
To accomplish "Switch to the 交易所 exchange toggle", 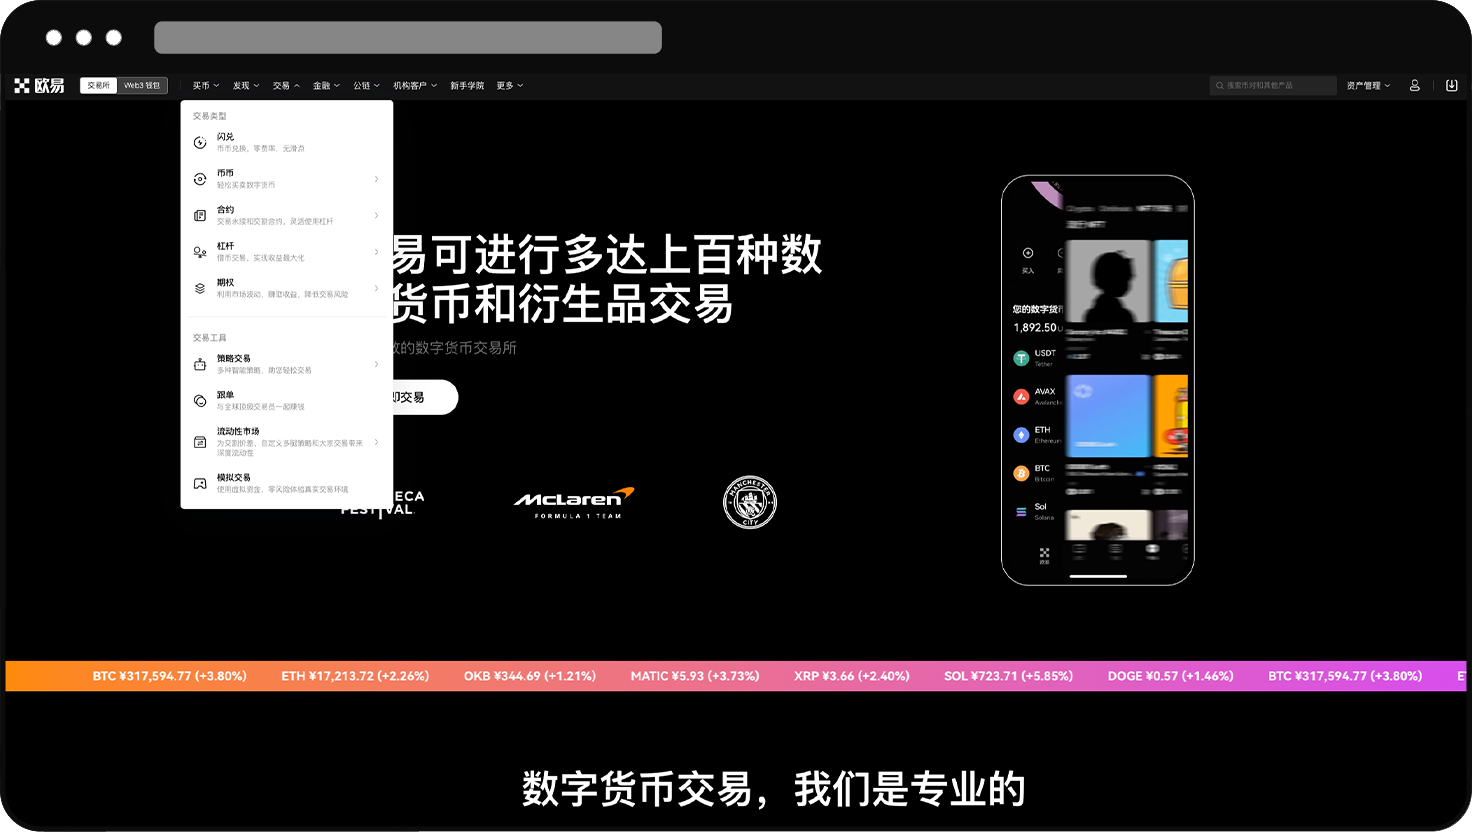I will (98, 86).
